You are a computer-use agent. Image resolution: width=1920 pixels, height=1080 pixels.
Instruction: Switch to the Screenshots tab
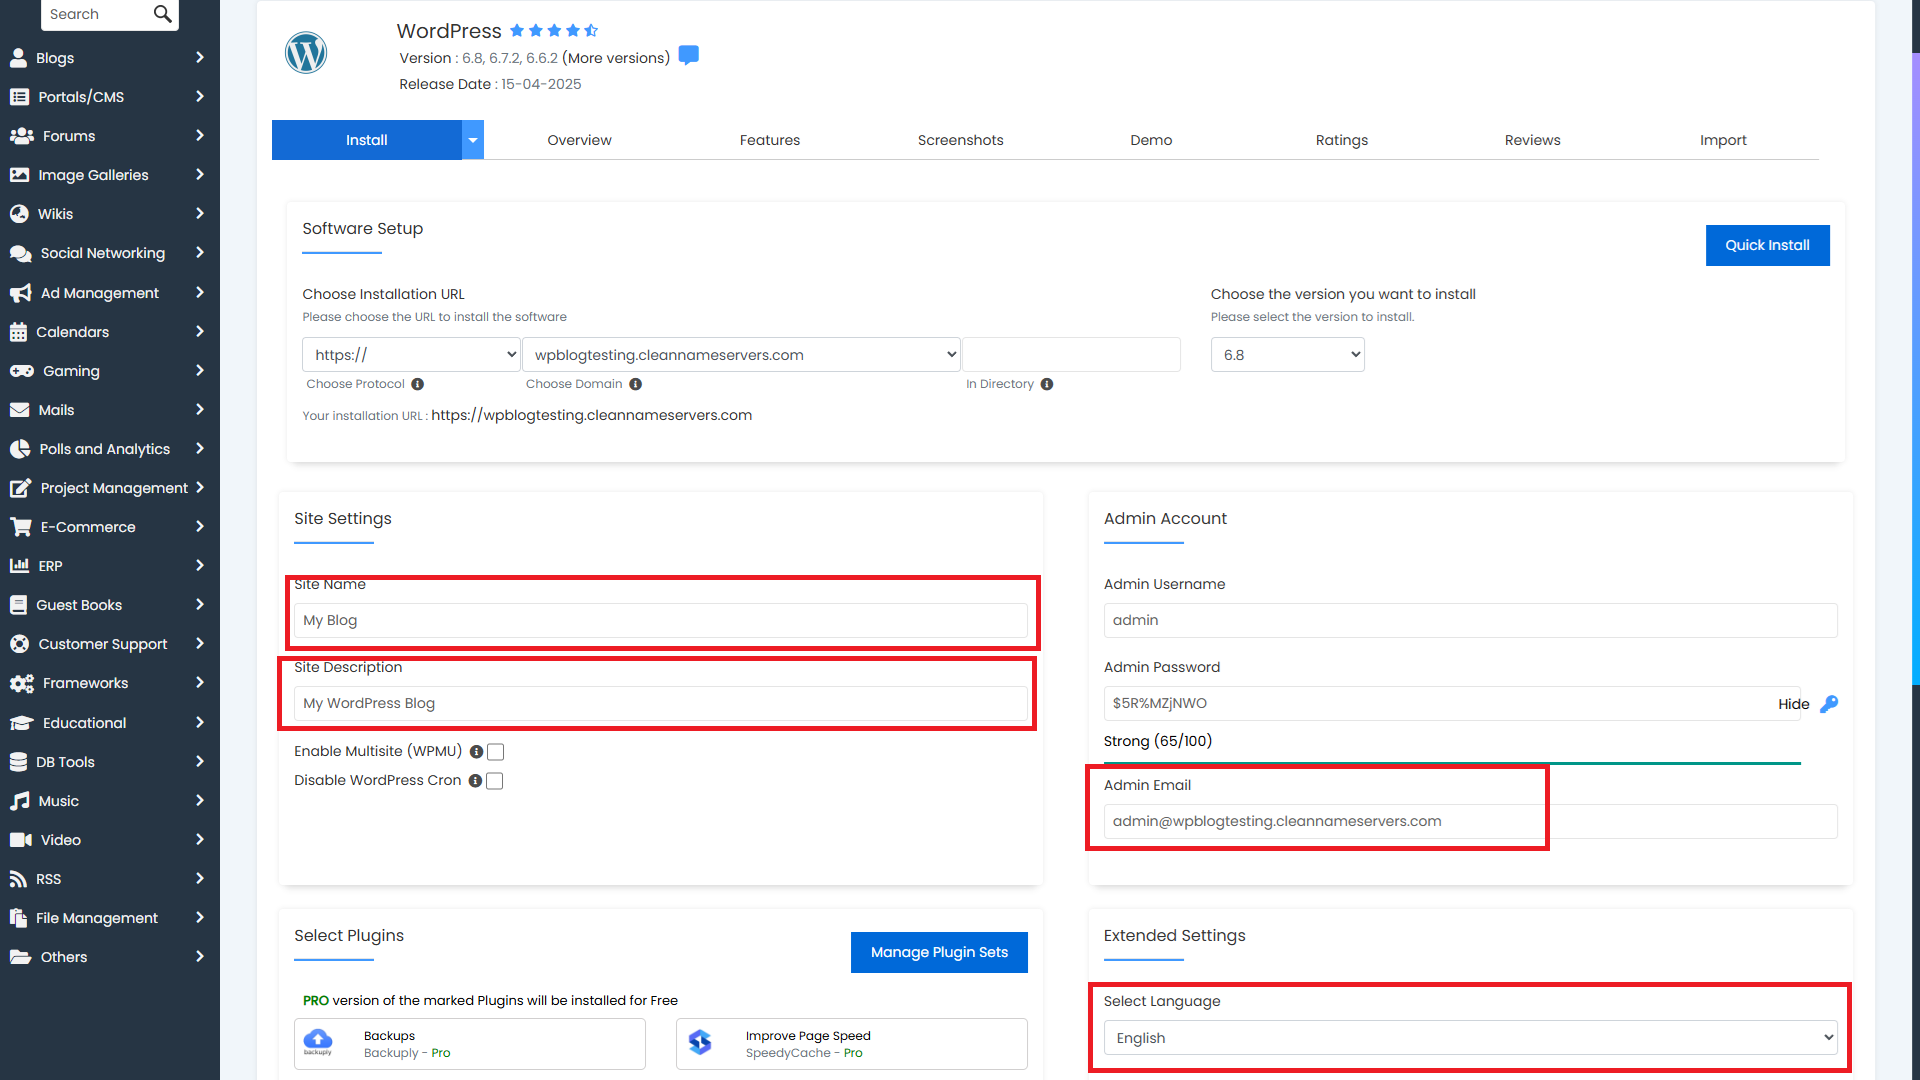coord(960,140)
